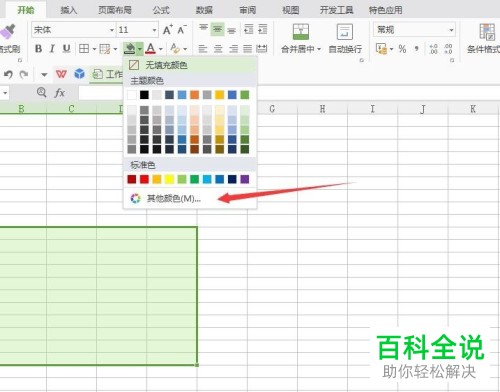The width and height of the screenshot is (500, 392).
Task: Click 条件格式 conditional formatting button
Action: pos(485,38)
